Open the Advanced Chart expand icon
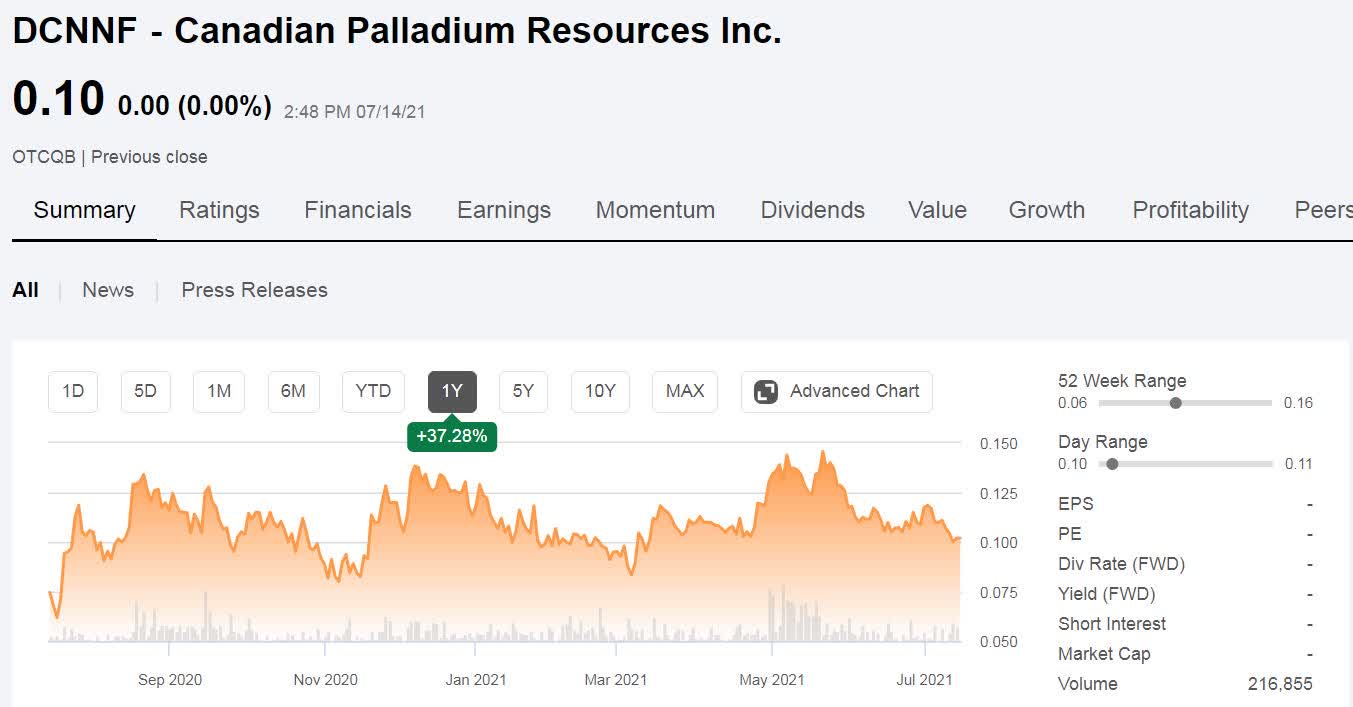1353x707 pixels. pyautogui.click(x=766, y=392)
